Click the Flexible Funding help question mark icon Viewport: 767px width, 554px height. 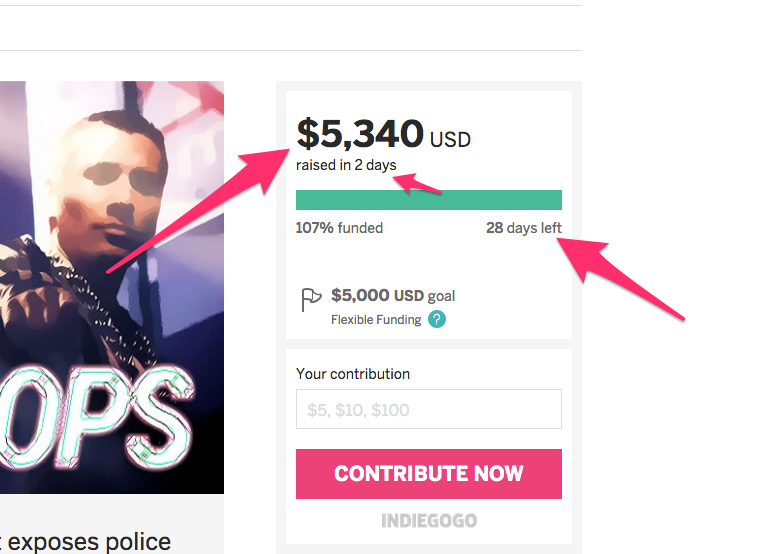[x=437, y=320]
